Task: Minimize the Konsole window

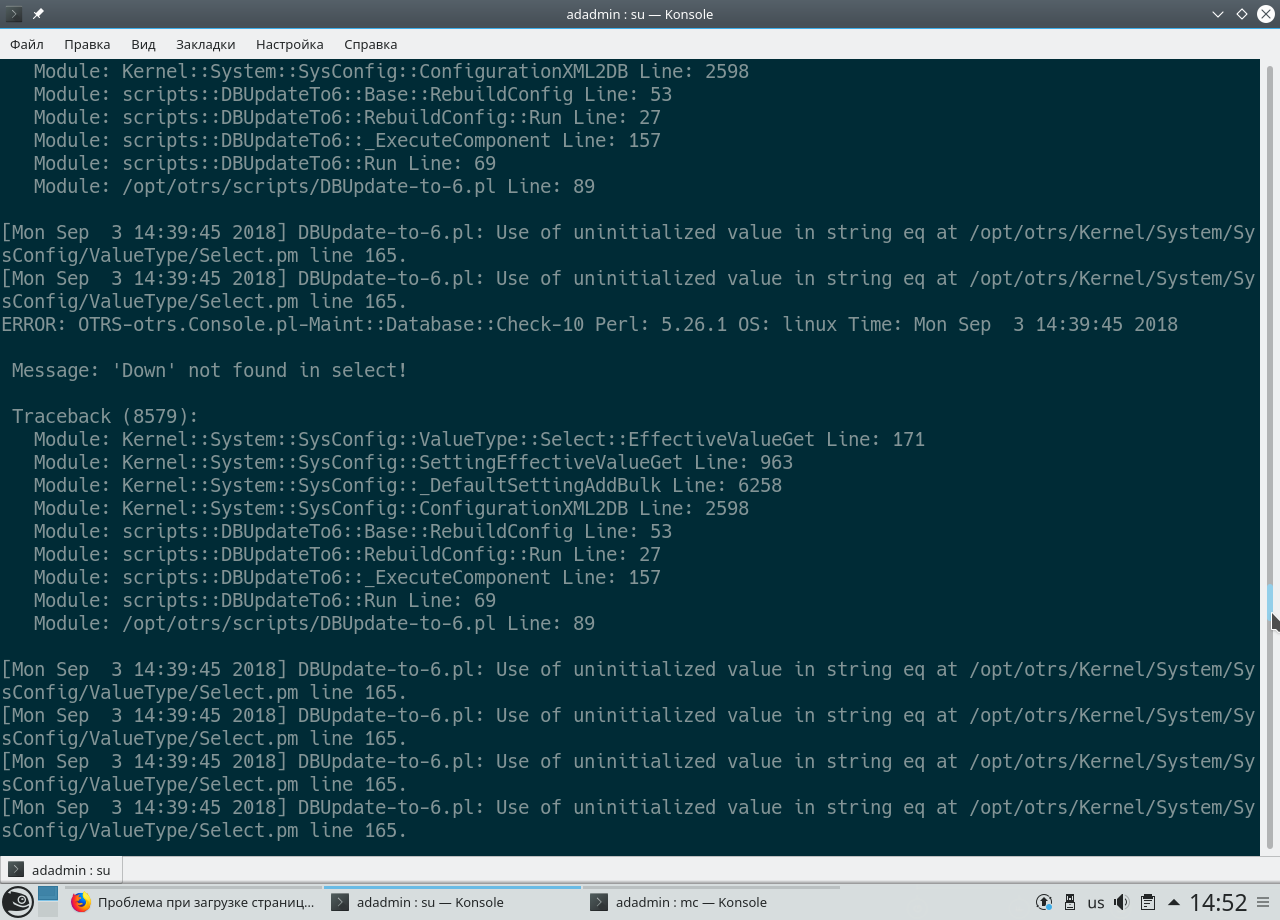Action: point(1217,14)
